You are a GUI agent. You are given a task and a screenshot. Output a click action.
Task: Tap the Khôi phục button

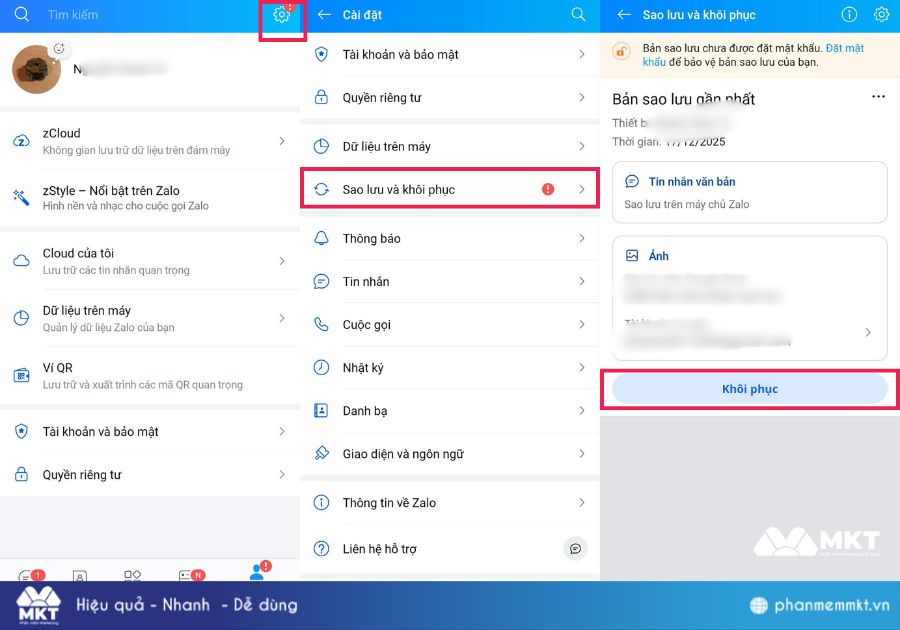coord(750,389)
